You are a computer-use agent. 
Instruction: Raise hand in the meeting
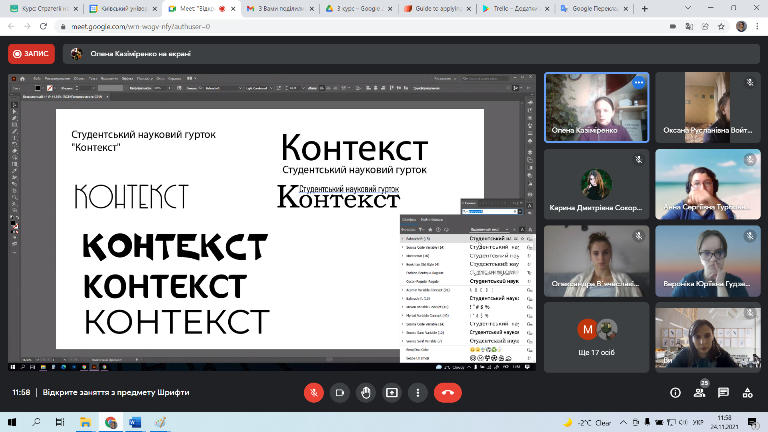[366, 392]
